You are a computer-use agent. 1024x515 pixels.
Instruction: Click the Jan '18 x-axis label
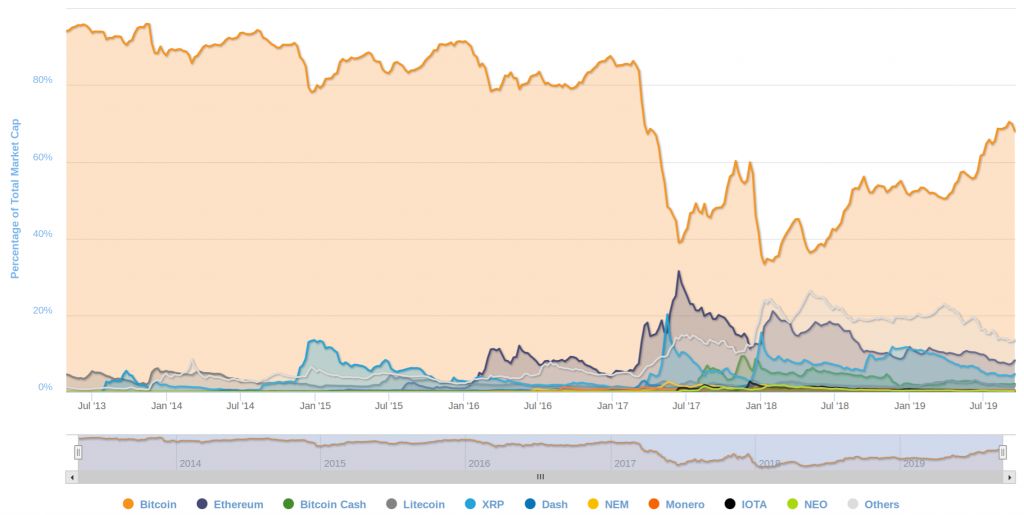[x=761, y=406]
